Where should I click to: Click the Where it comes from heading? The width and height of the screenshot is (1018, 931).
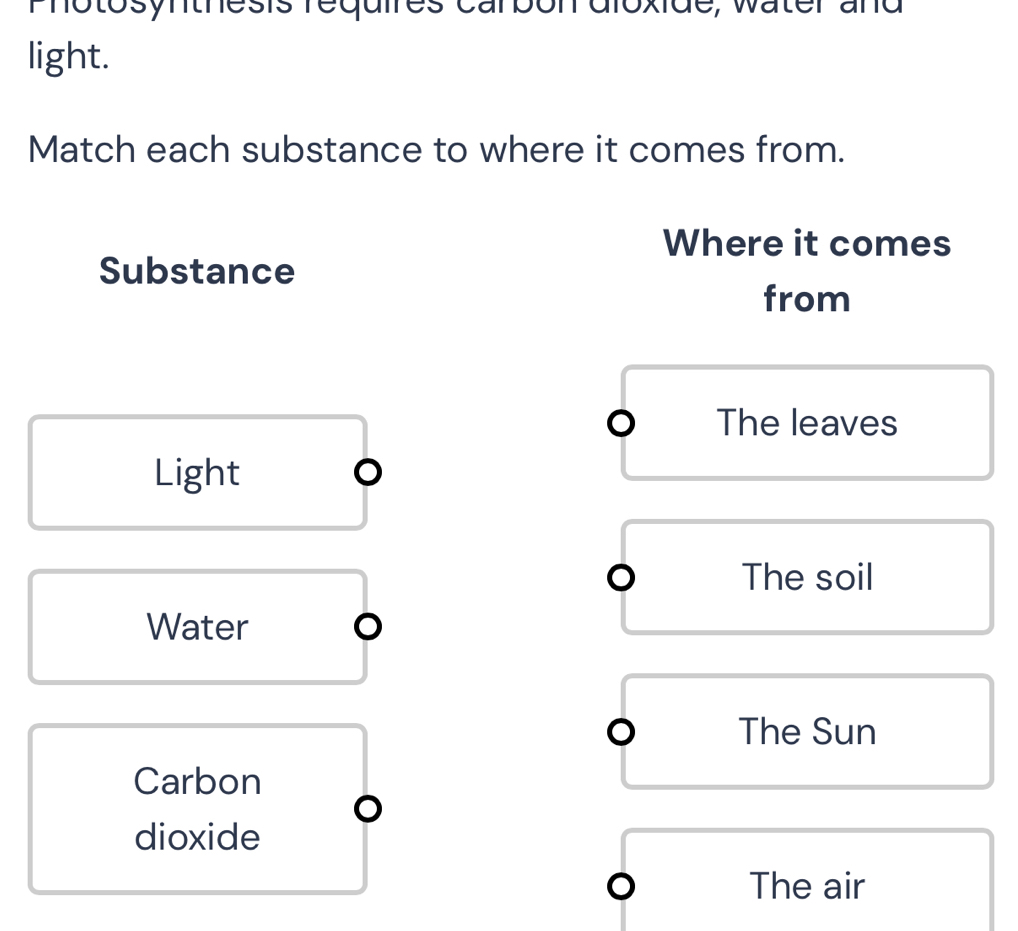pos(807,270)
